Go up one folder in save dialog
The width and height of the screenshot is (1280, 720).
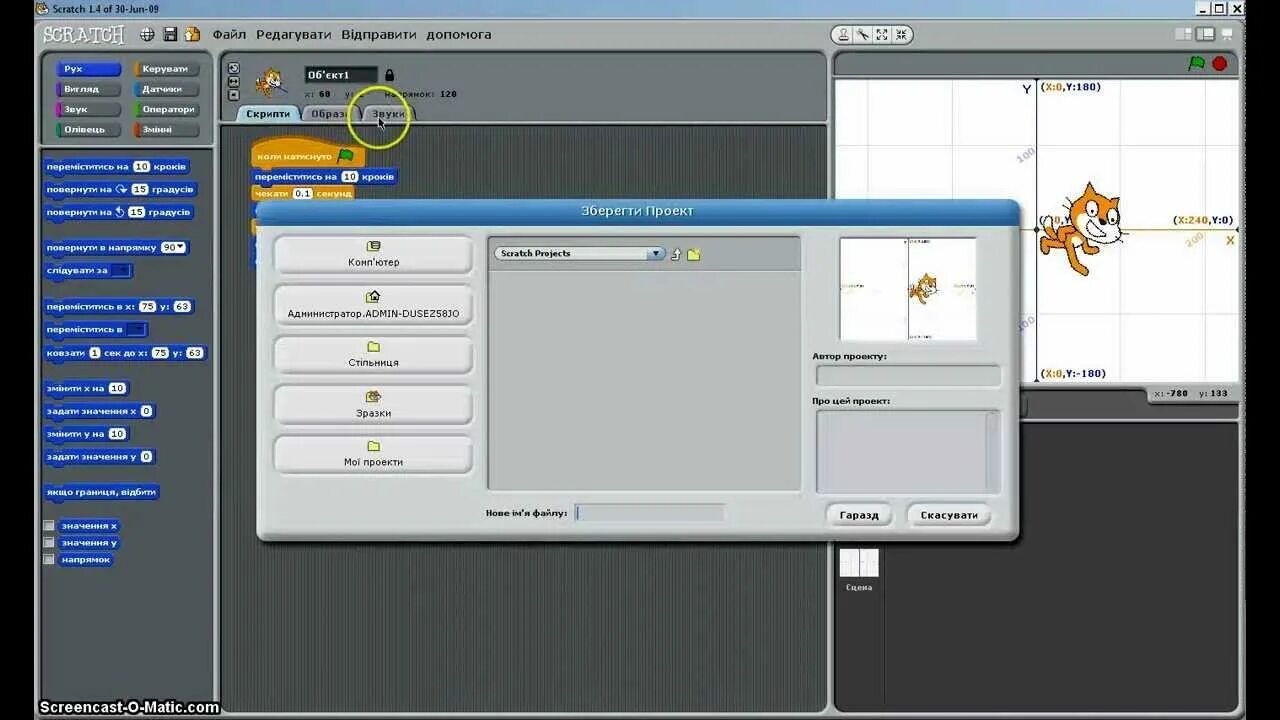point(675,254)
